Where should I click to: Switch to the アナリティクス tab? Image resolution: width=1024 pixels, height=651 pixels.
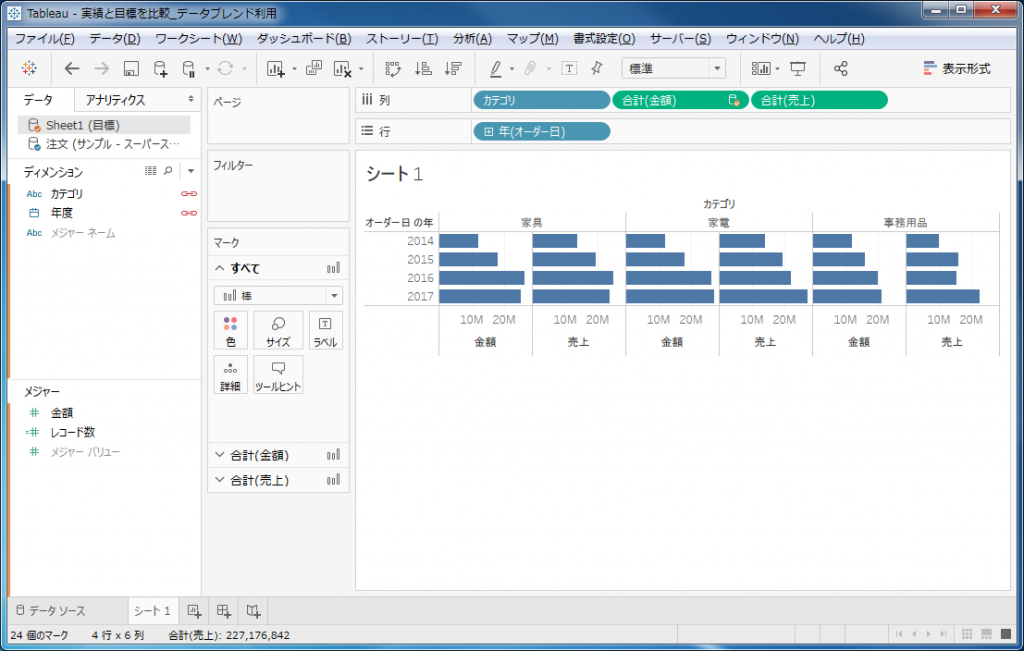[x=115, y=100]
